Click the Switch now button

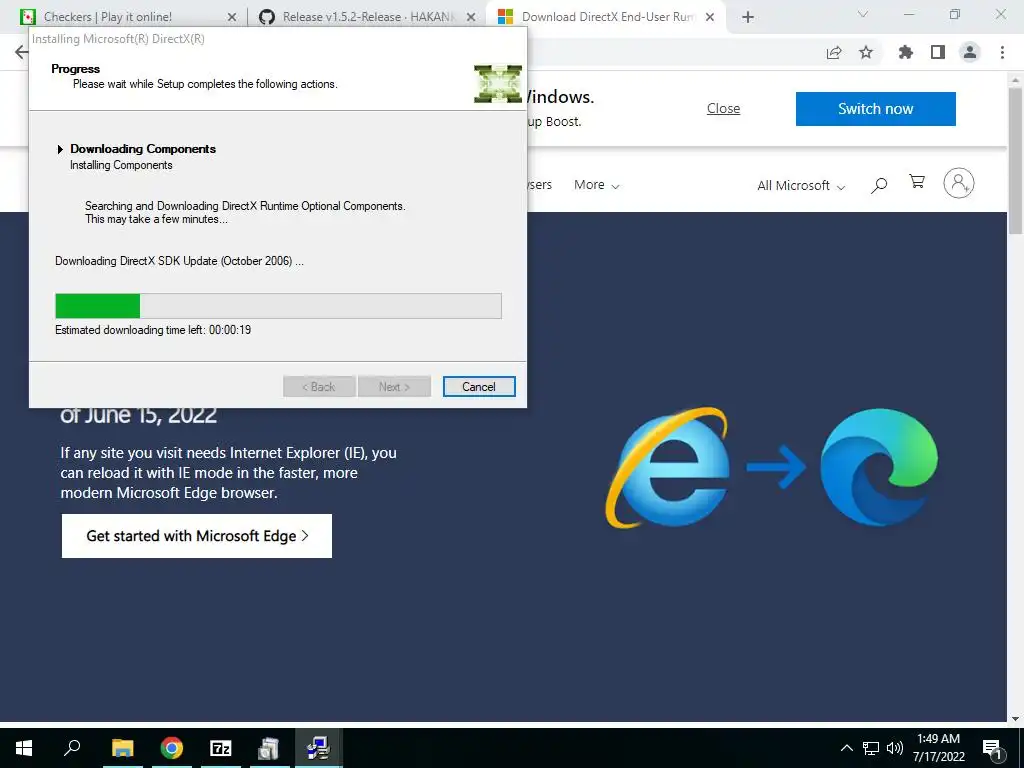[x=876, y=108]
